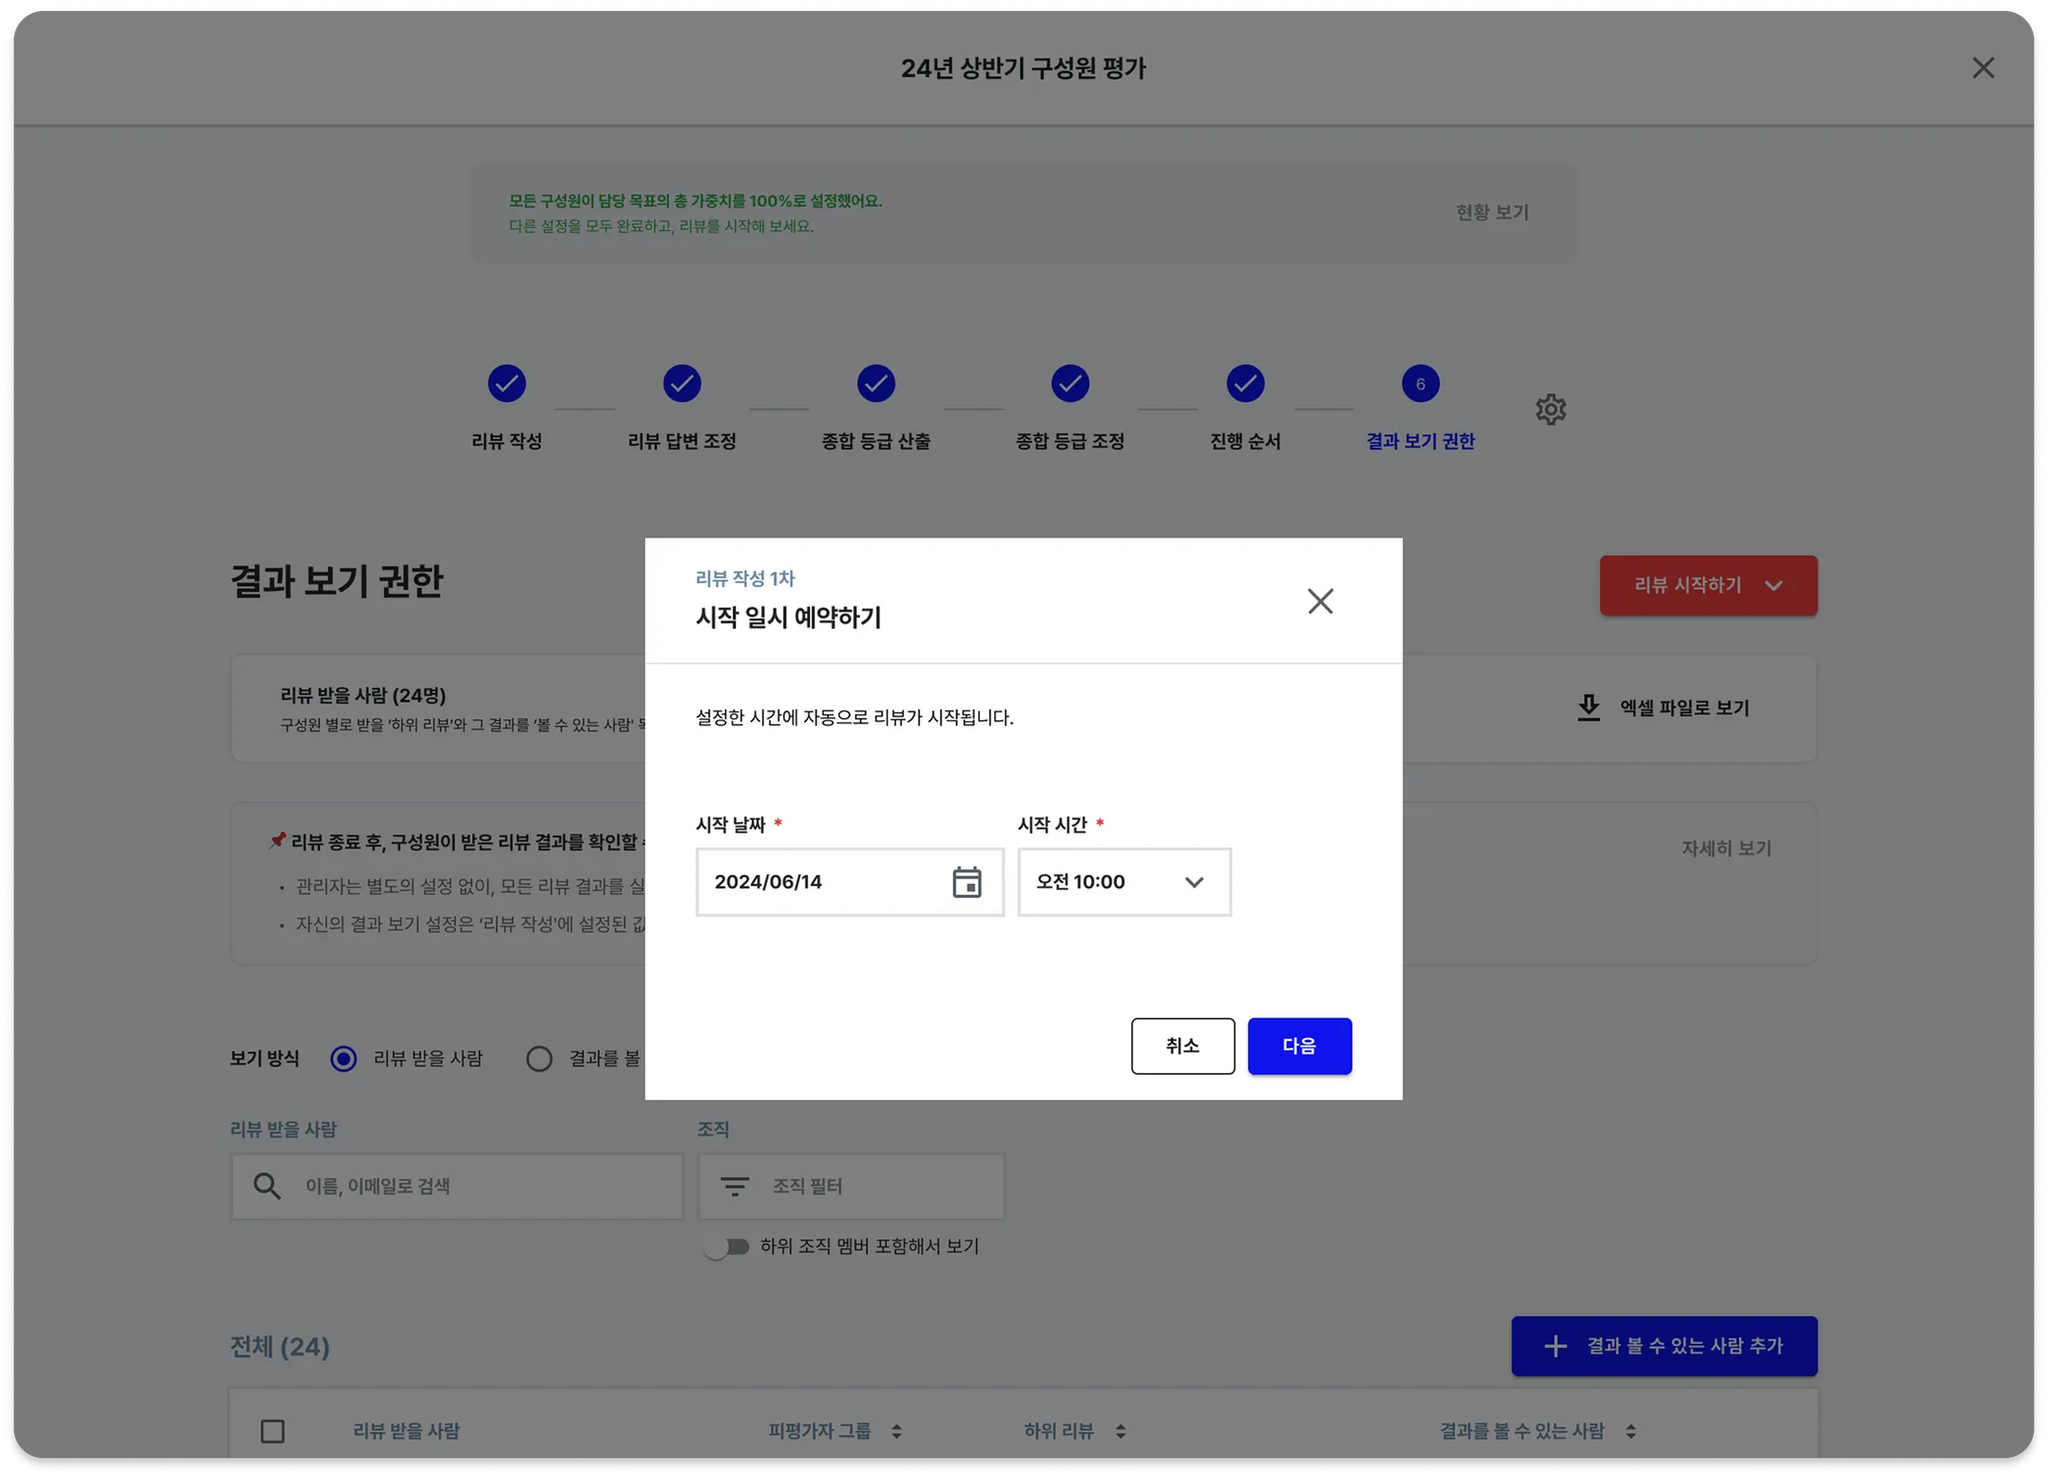The width and height of the screenshot is (2048, 1476).
Task: Click the 시작 날짜 2024/06/14 field
Action: click(850, 882)
